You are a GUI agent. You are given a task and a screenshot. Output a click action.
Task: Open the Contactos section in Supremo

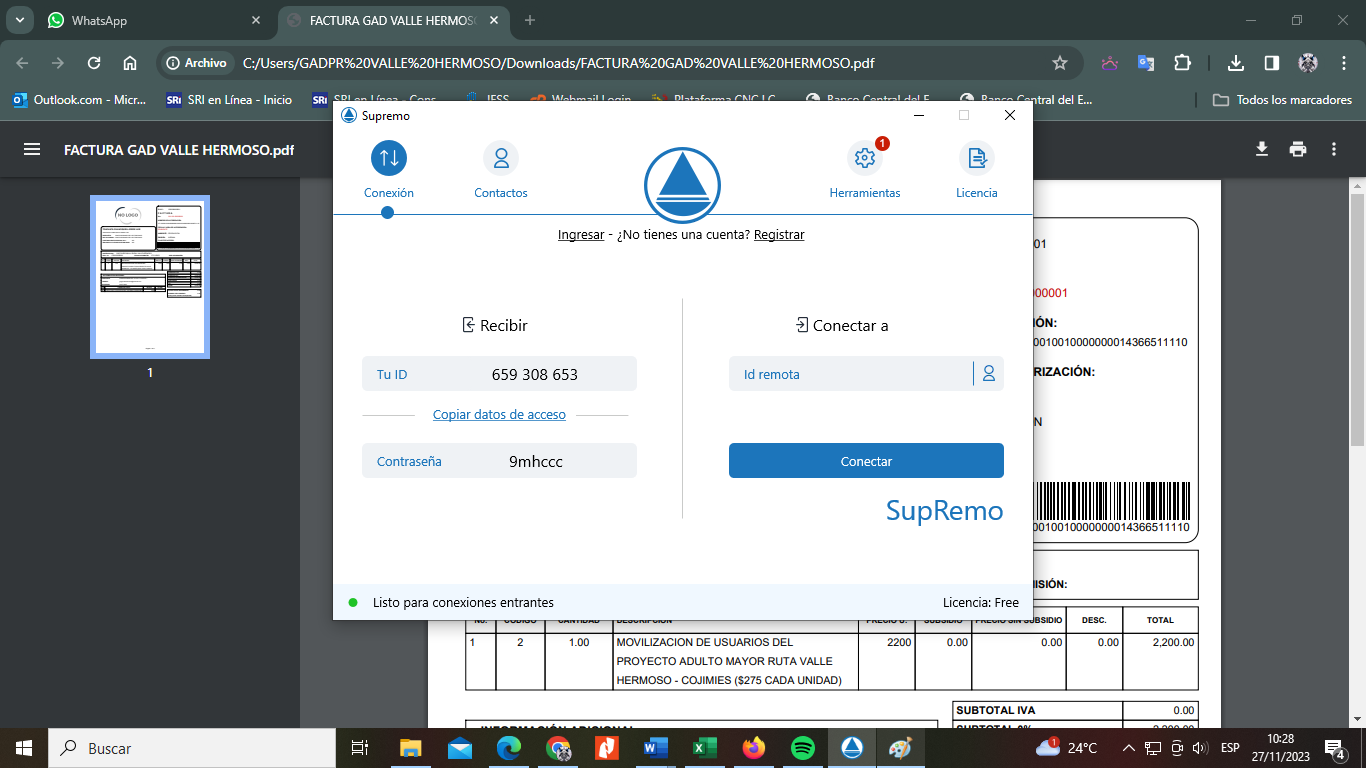pos(500,159)
